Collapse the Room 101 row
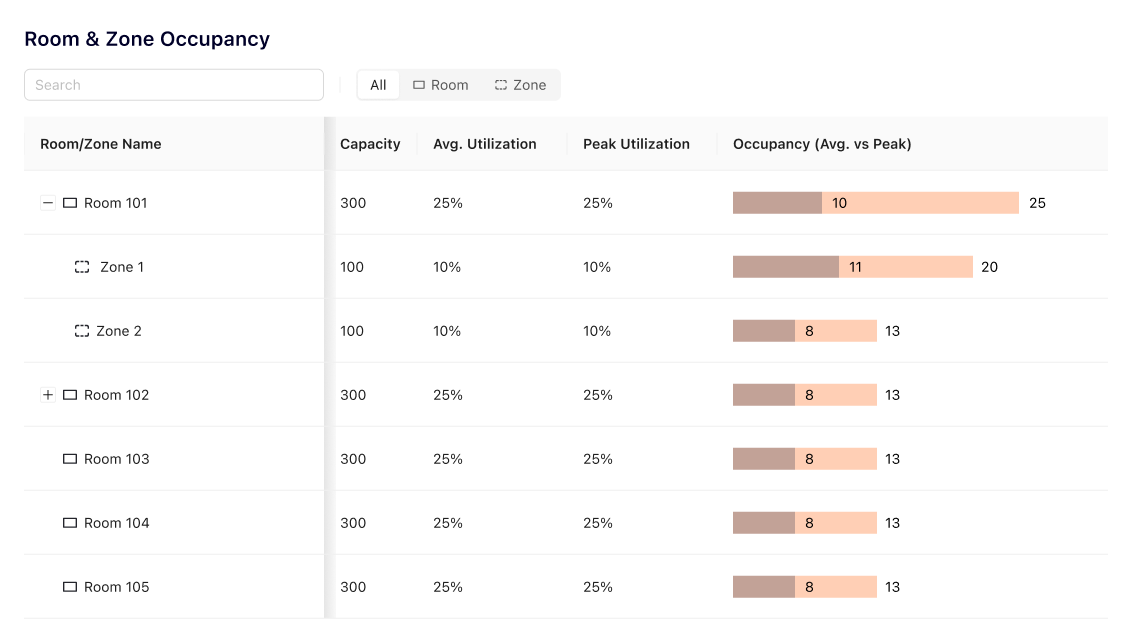The image size is (1132, 643). click(x=47, y=203)
